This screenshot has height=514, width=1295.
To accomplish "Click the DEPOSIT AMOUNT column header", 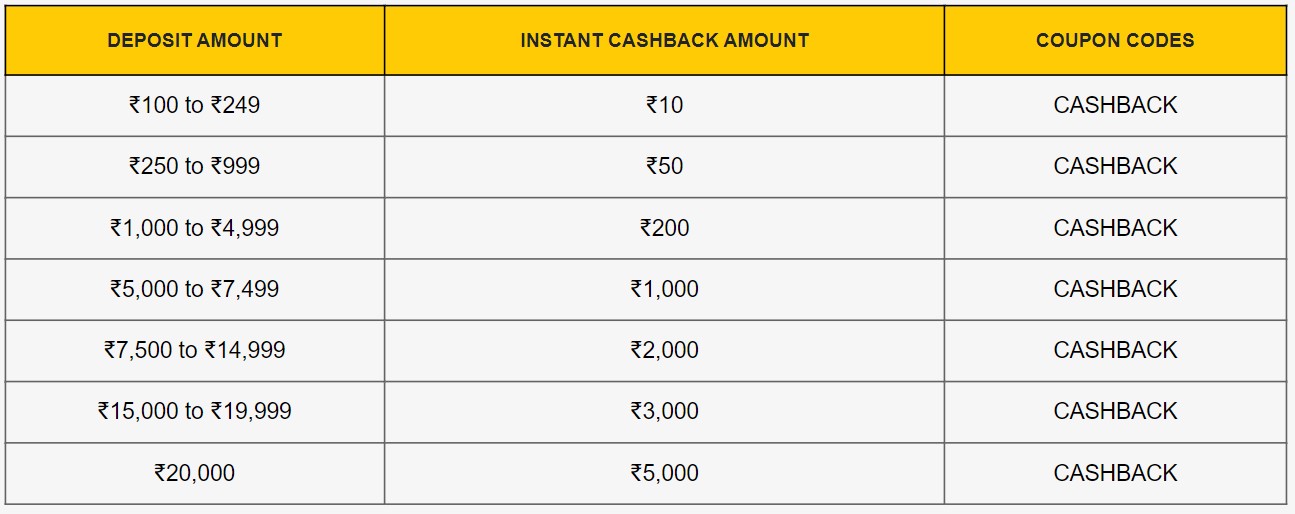I will [x=195, y=41].
